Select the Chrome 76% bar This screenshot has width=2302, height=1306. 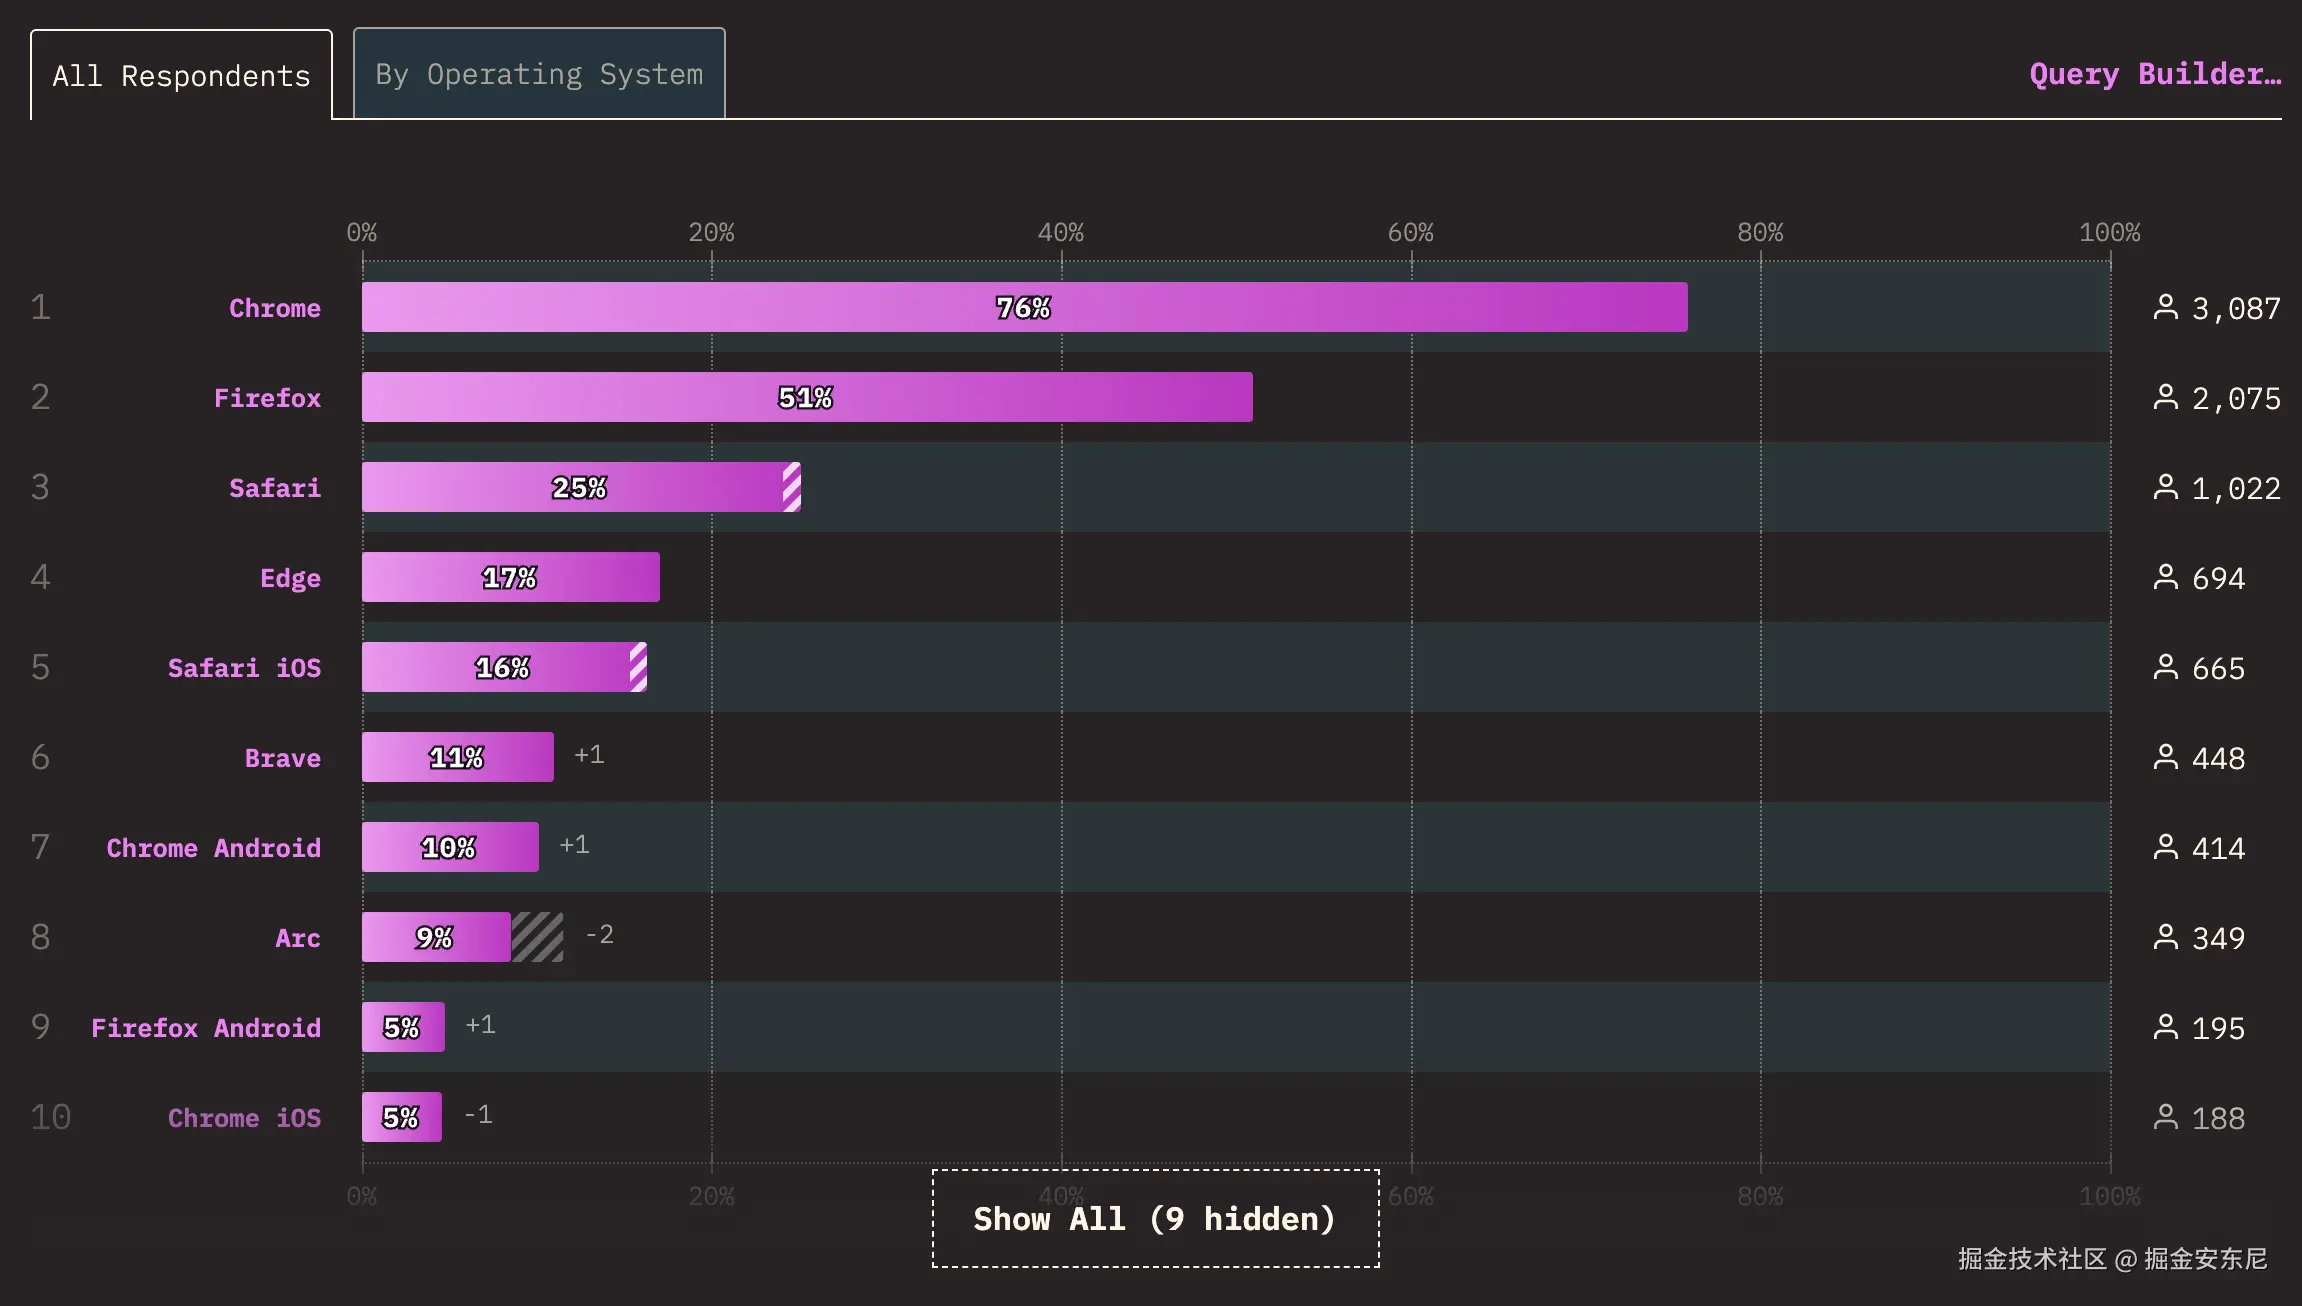[x=1024, y=307]
